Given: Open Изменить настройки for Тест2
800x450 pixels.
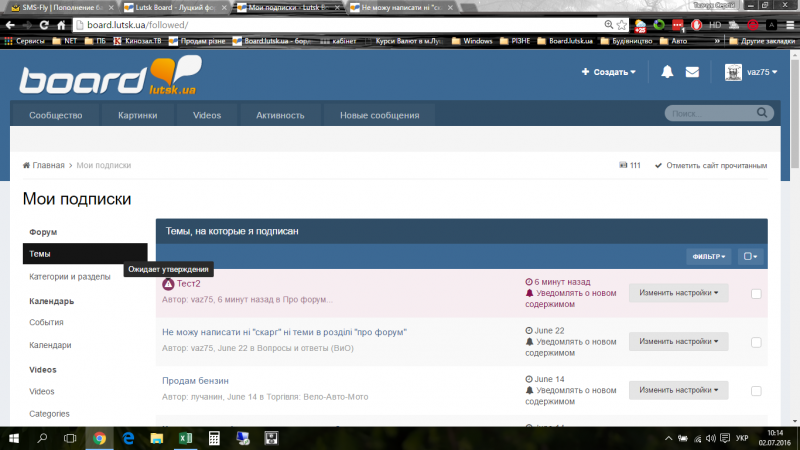Looking at the screenshot, I should tap(678, 293).
